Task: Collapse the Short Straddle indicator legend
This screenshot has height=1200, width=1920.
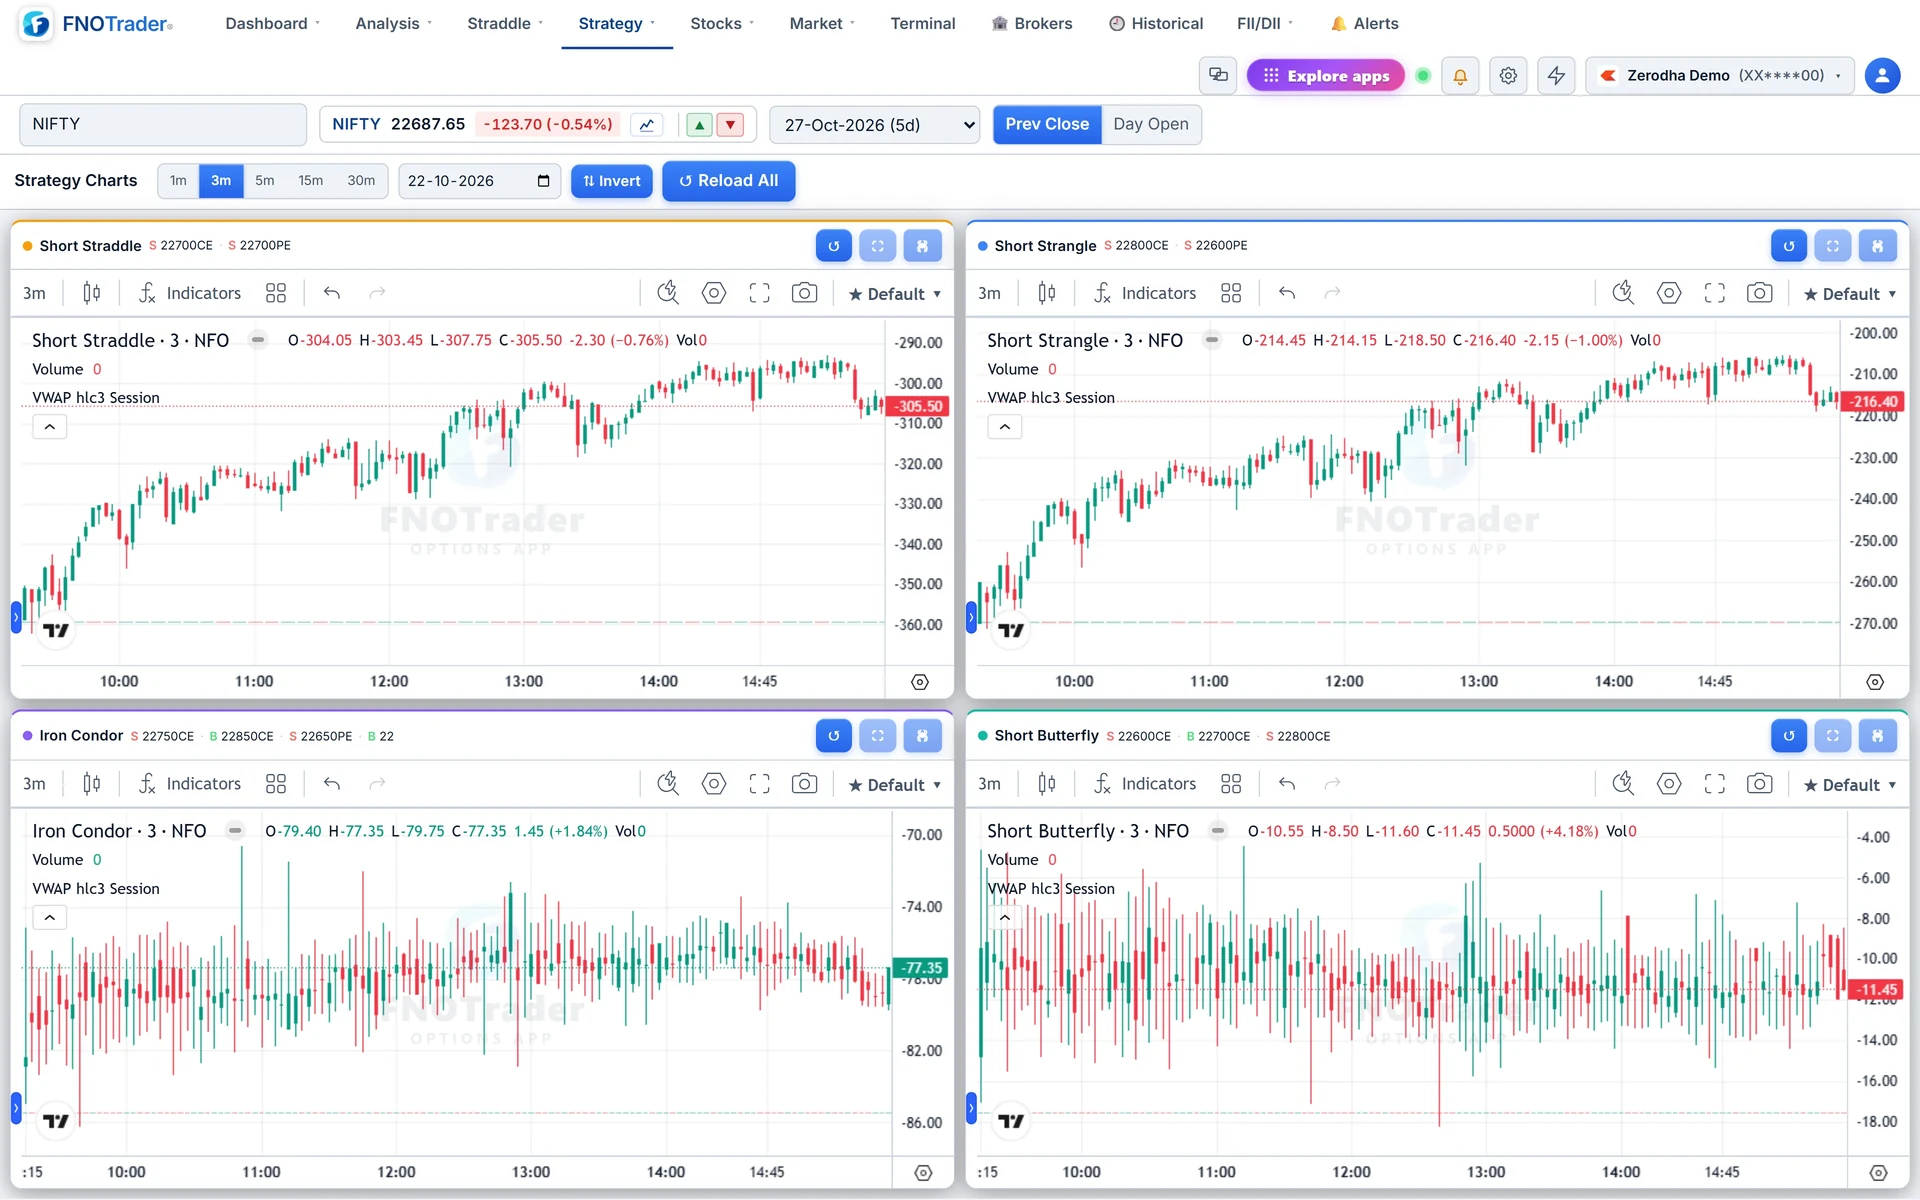Action: [x=49, y=427]
